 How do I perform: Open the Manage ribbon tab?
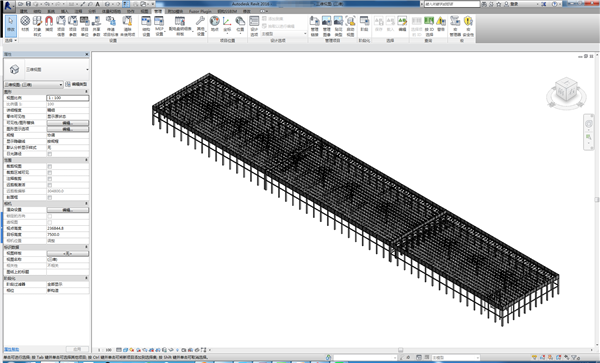[x=158, y=11]
